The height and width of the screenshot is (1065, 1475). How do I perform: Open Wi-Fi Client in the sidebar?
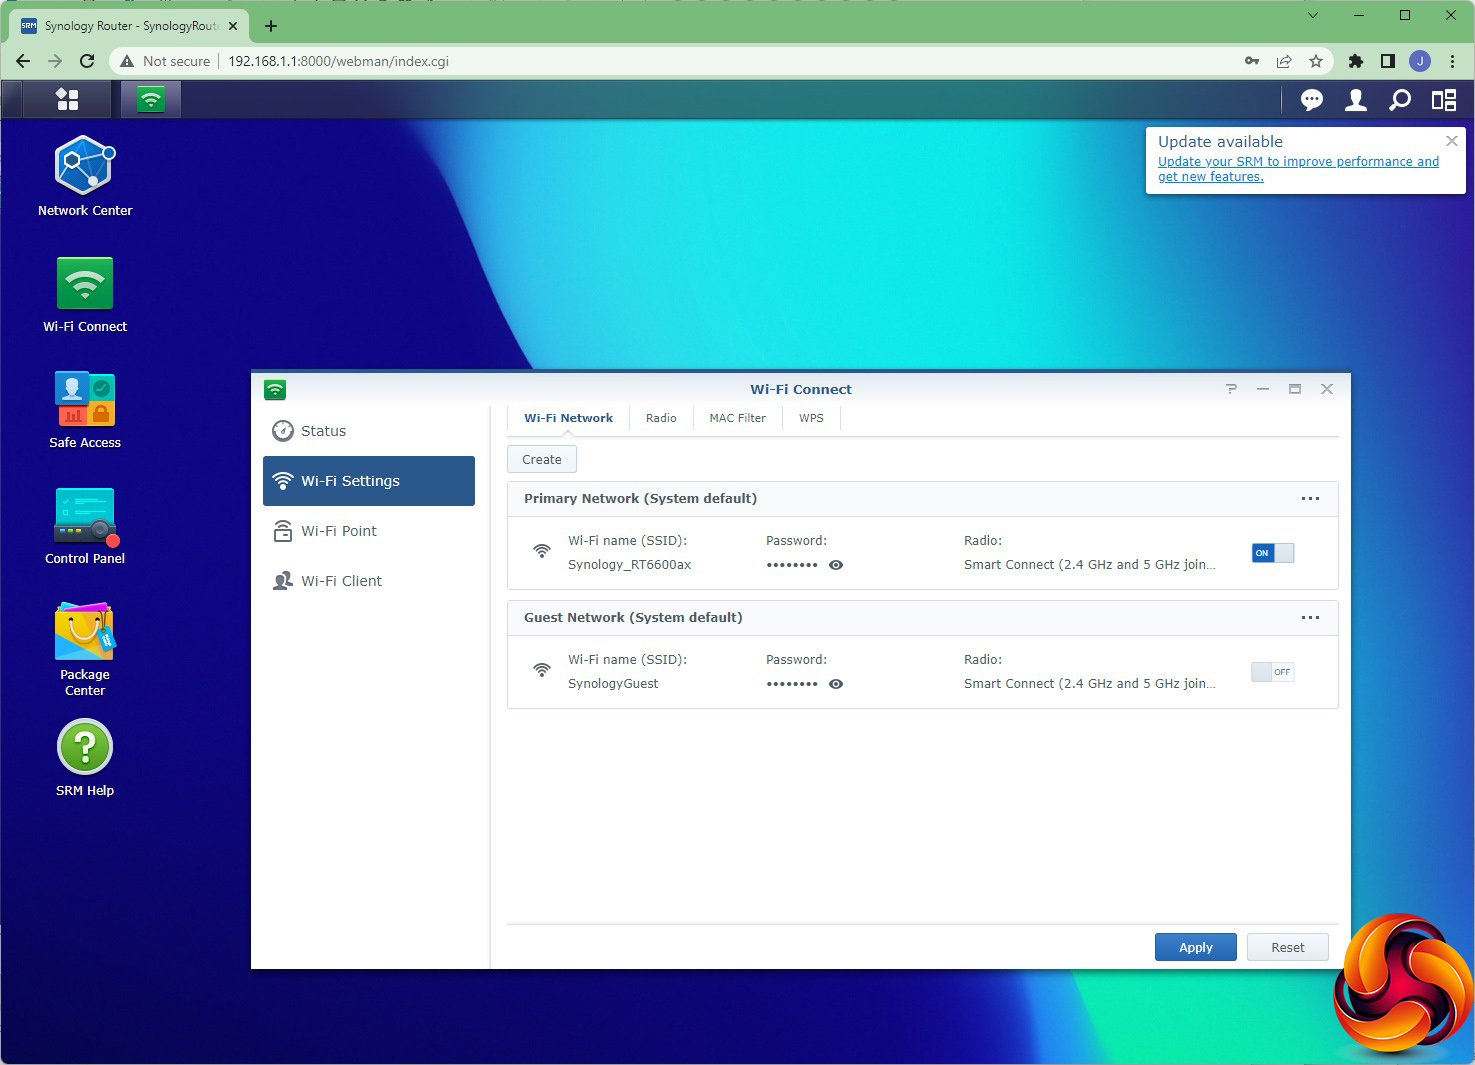pyautogui.click(x=369, y=581)
